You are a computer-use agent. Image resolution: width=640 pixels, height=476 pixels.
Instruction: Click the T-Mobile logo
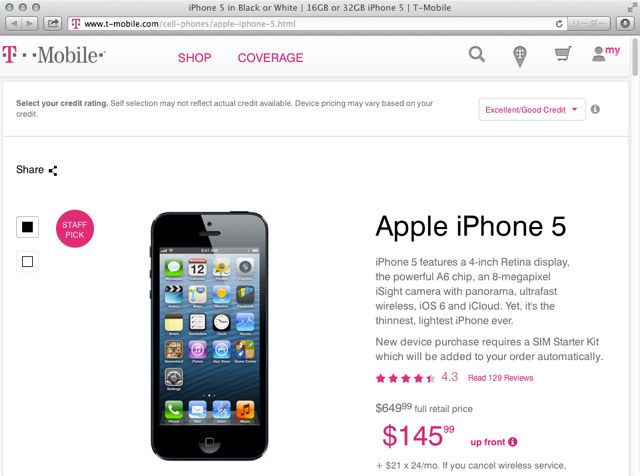click(54, 55)
